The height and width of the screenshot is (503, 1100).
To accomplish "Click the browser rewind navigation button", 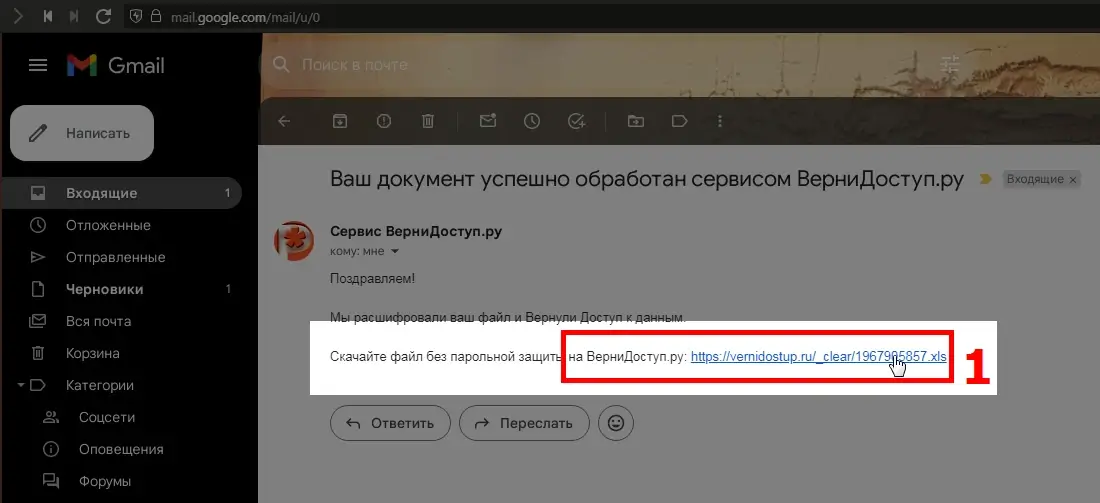I will [48, 16].
